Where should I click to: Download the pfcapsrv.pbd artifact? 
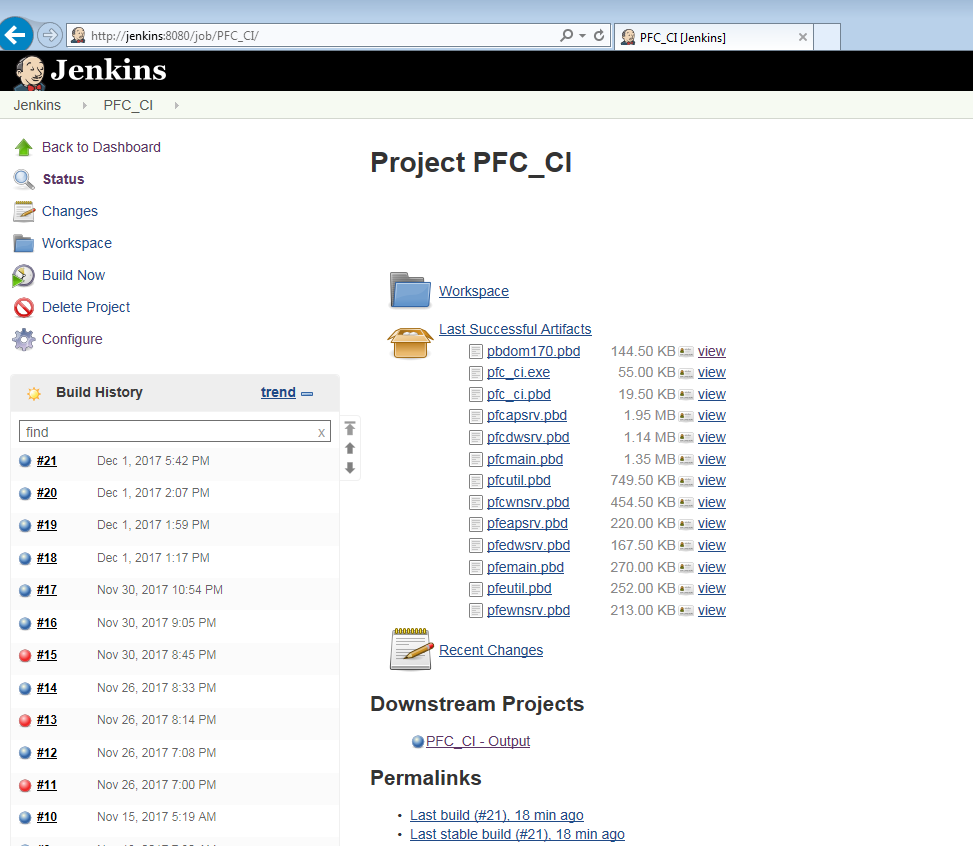527,415
